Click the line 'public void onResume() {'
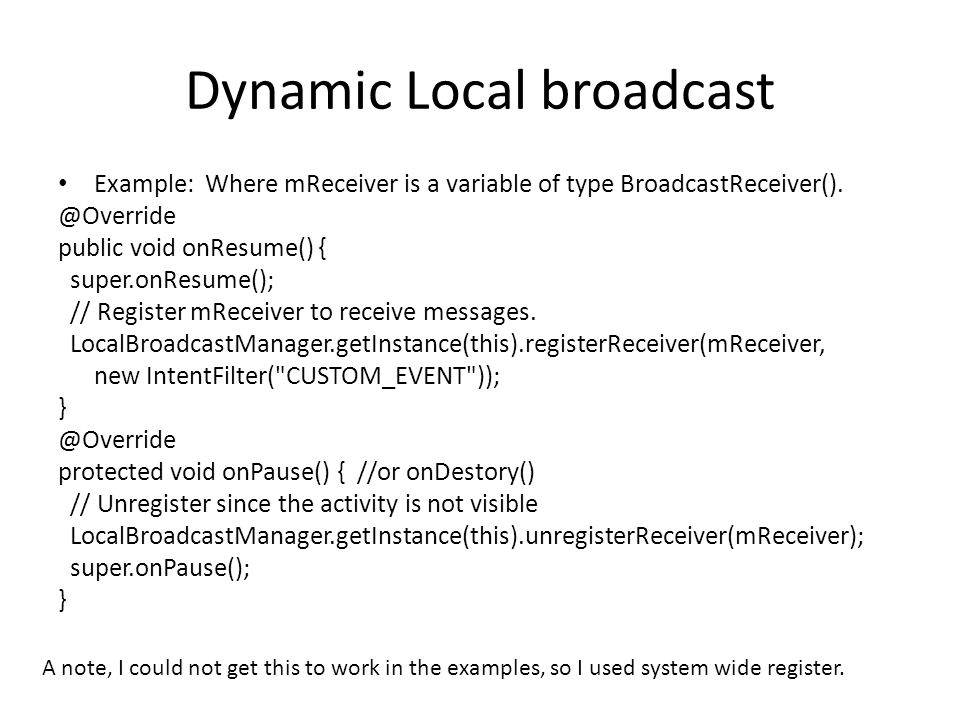The height and width of the screenshot is (720, 960). coord(192,248)
